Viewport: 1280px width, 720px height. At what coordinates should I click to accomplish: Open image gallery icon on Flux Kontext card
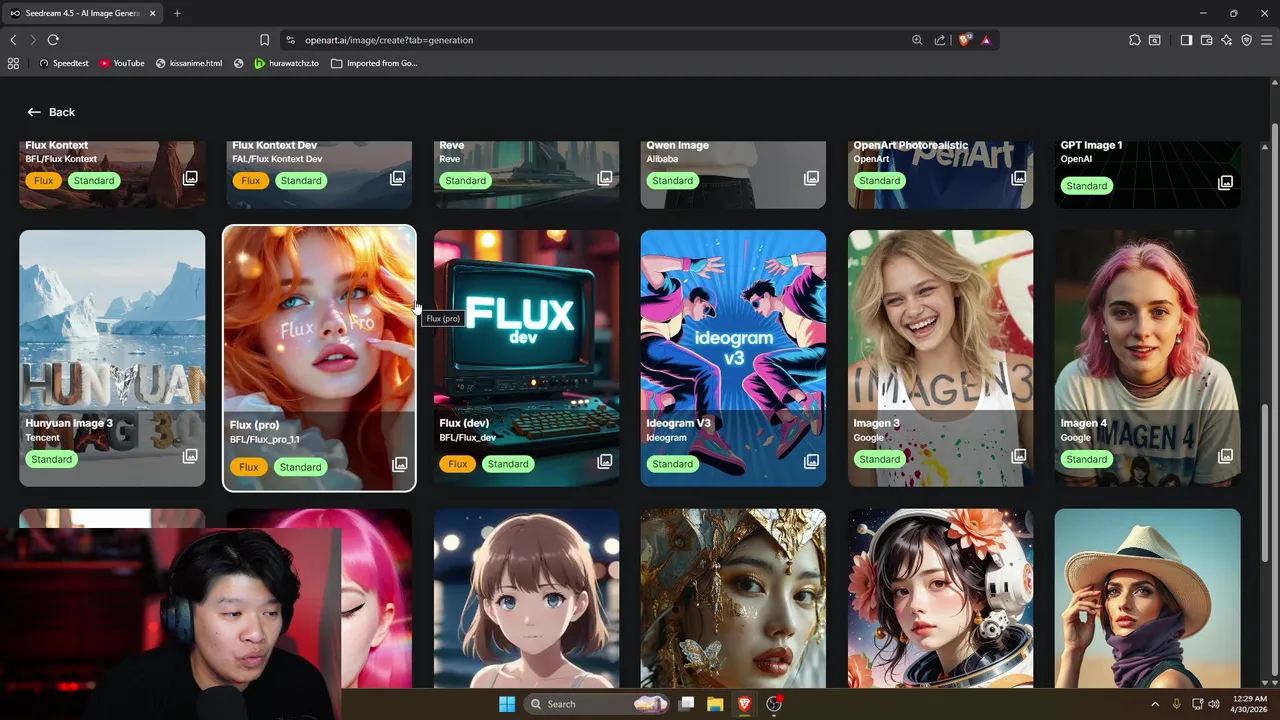click(190, 178)
